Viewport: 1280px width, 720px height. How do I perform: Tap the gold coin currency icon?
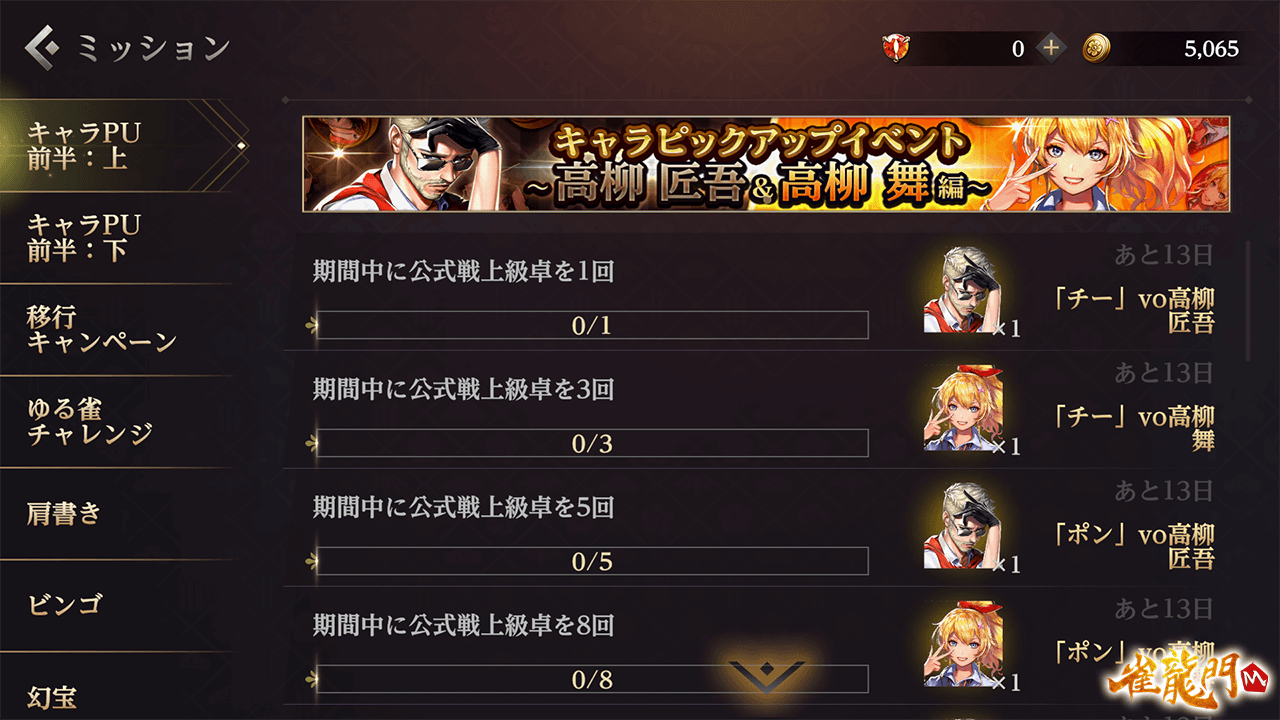[x=1097, y=47]
